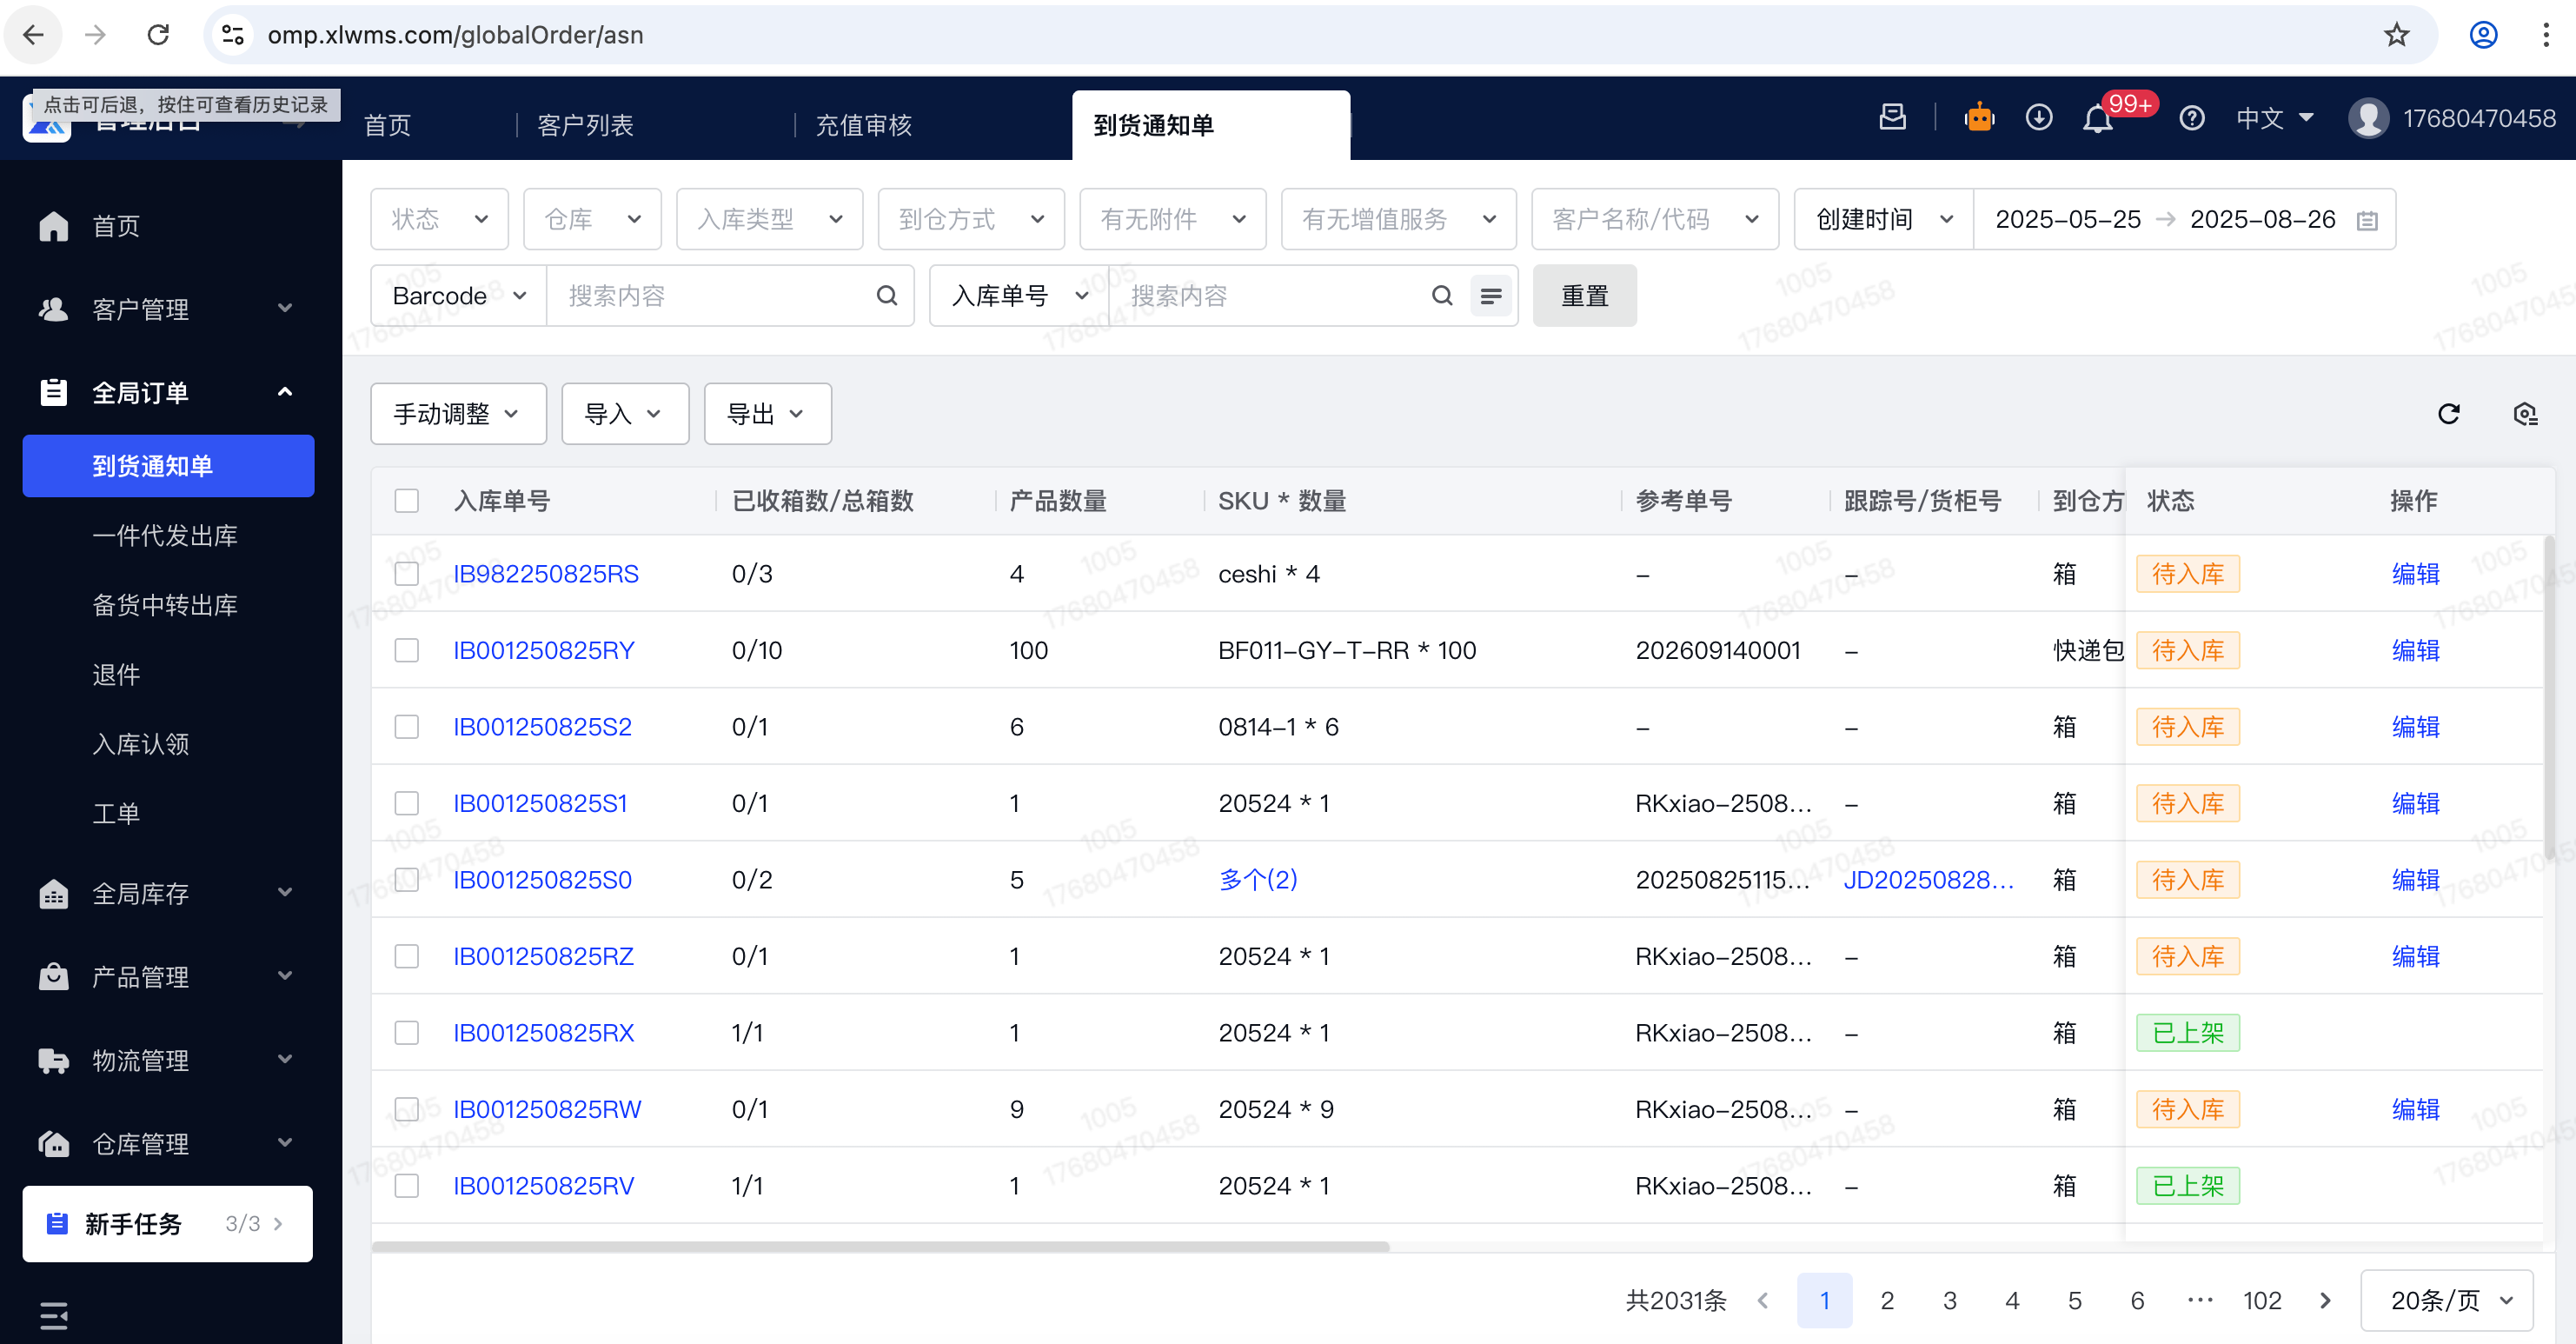This screenshot has height=1344, width=2576.
Task: Go to results page 3
Action: [x=1949, y=1300]
